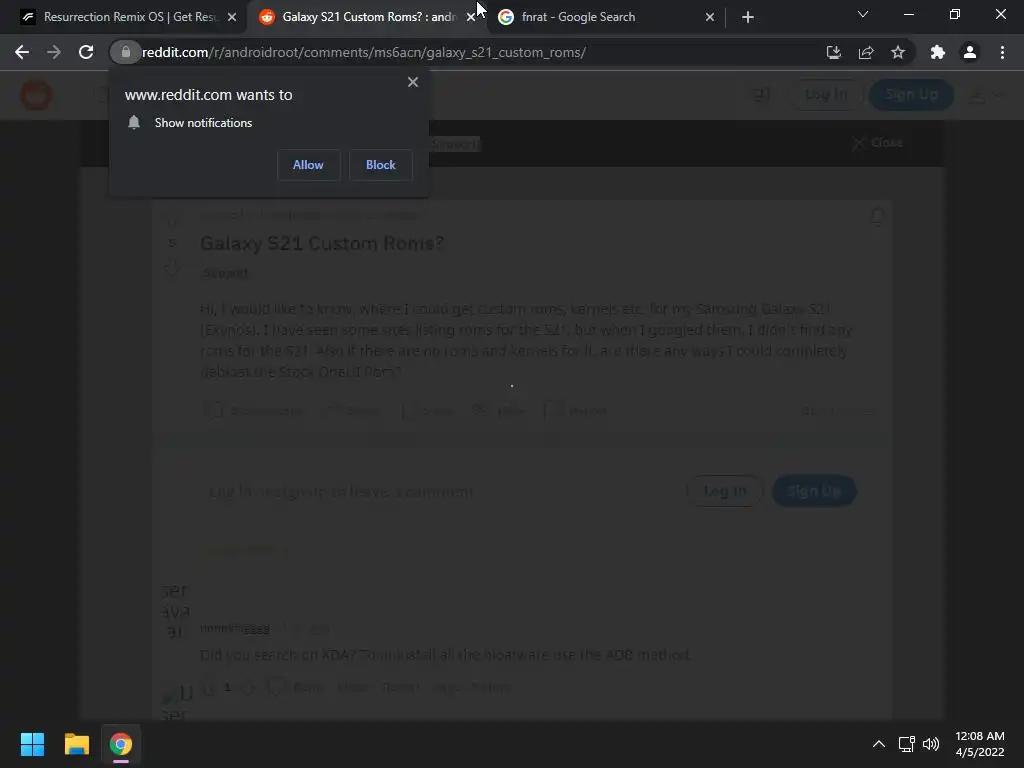Click header Sign Up button

tap(911, 95)
